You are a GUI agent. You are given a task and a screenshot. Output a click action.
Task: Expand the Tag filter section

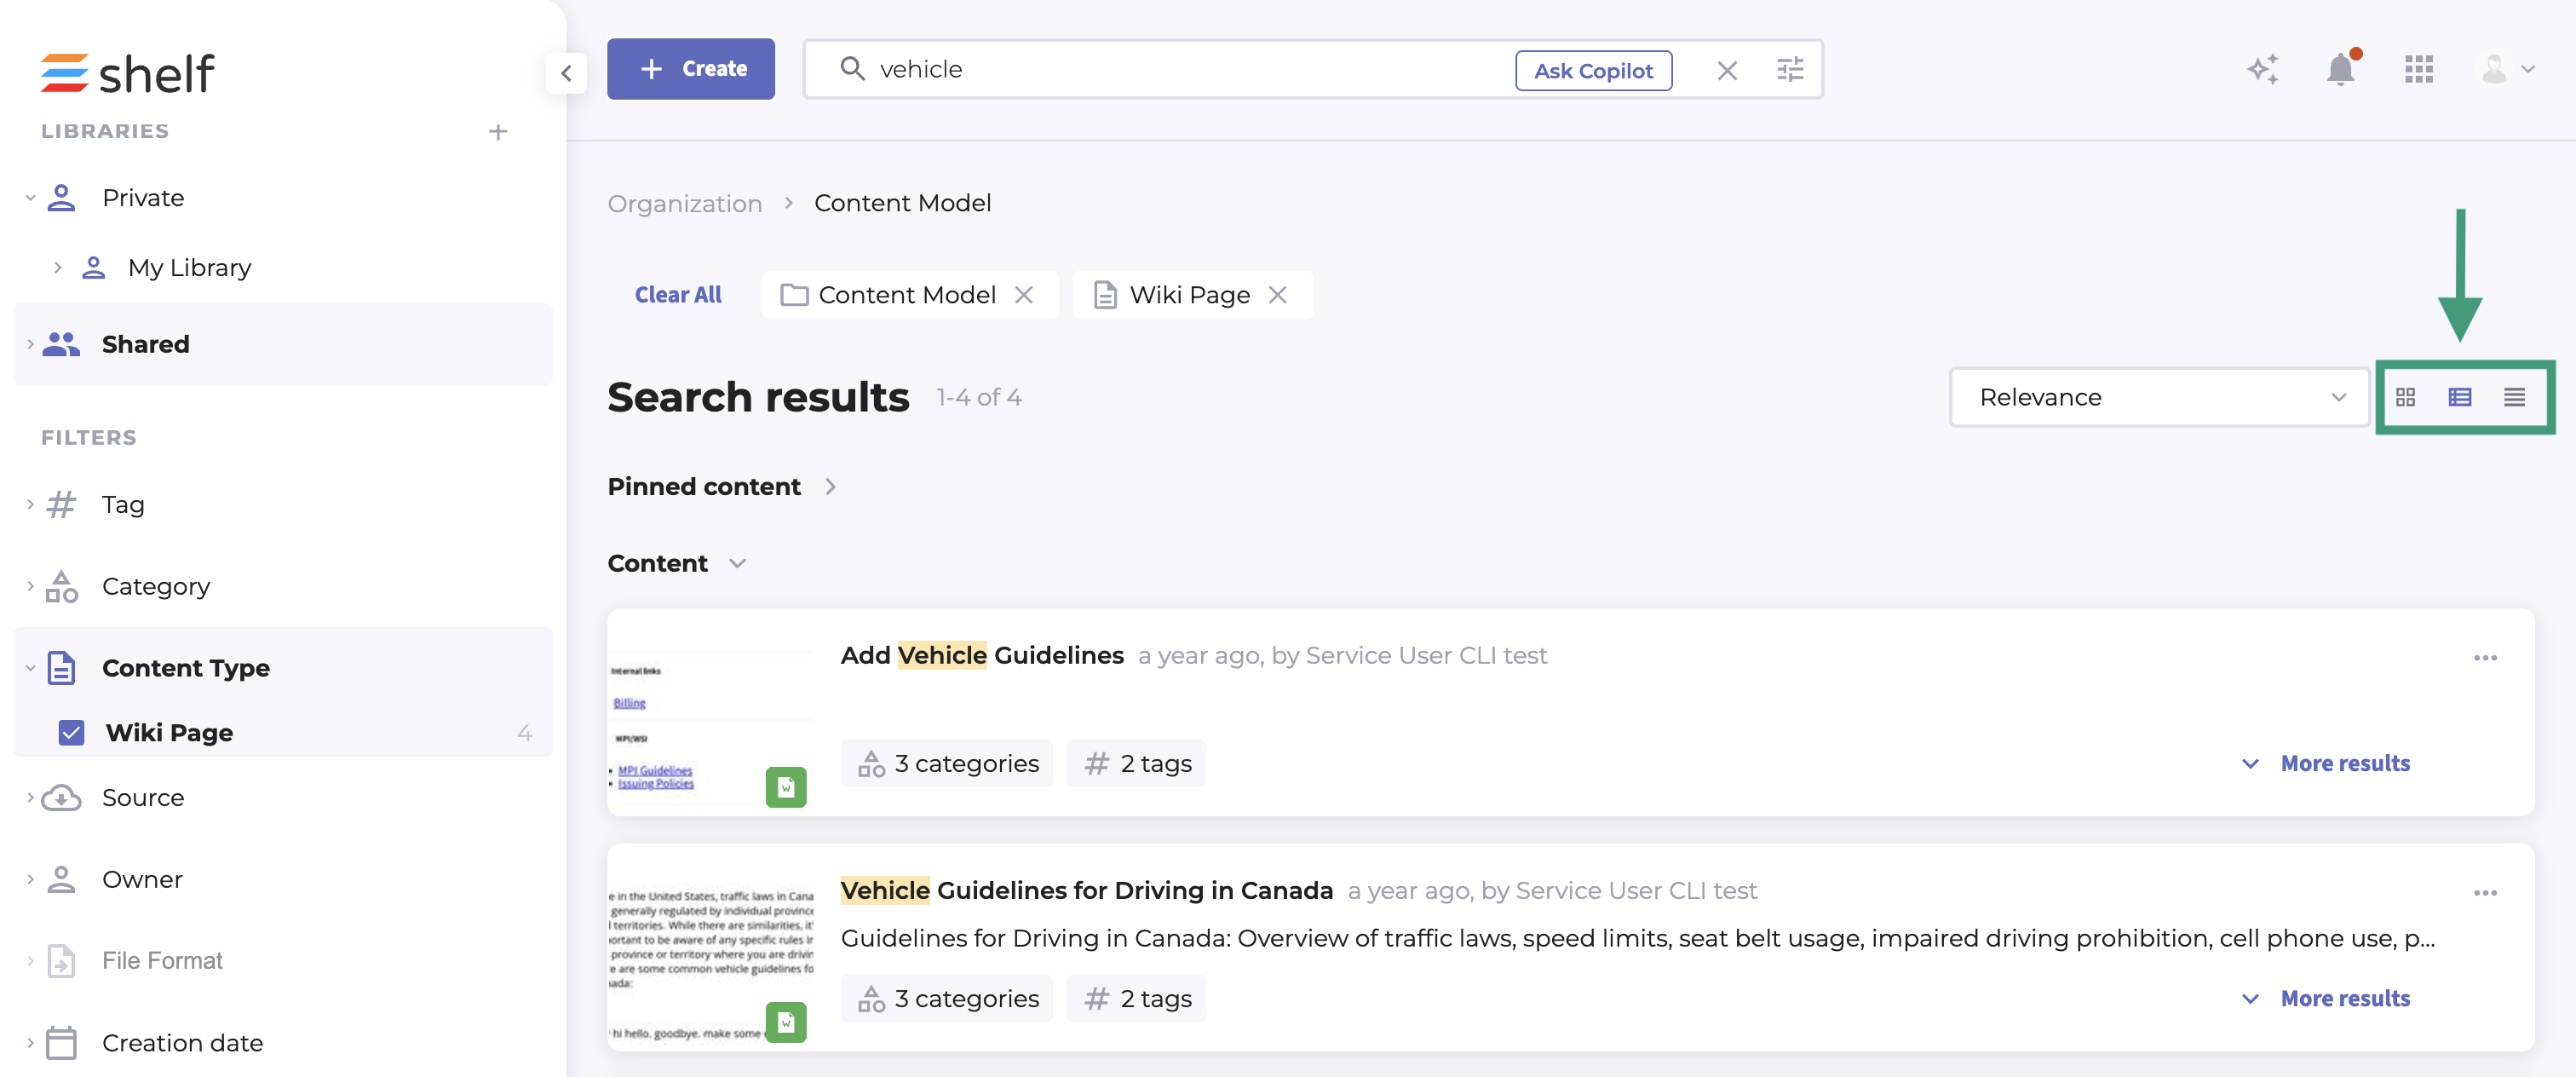(x=123, y=504)
